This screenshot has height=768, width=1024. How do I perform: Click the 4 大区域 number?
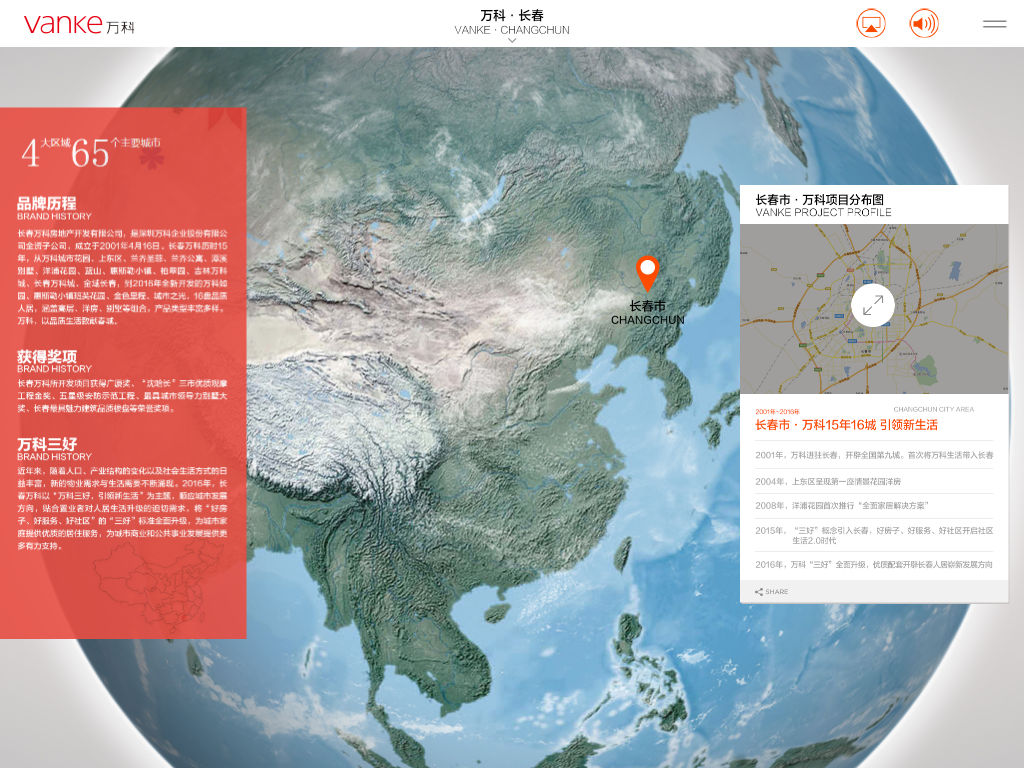30,153
